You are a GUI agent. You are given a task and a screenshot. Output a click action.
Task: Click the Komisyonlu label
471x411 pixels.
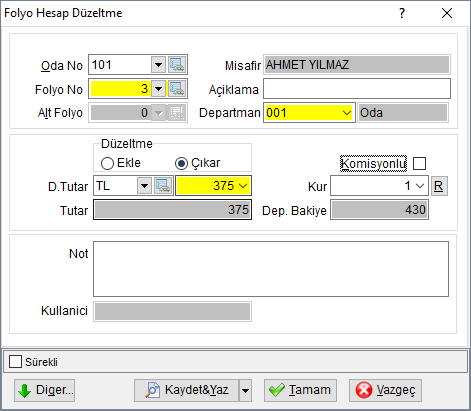pyautogui.click(x=373, y=164)
